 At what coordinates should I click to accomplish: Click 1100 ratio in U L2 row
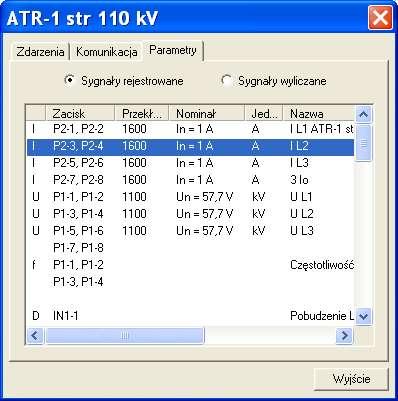(x=134, y=214)
